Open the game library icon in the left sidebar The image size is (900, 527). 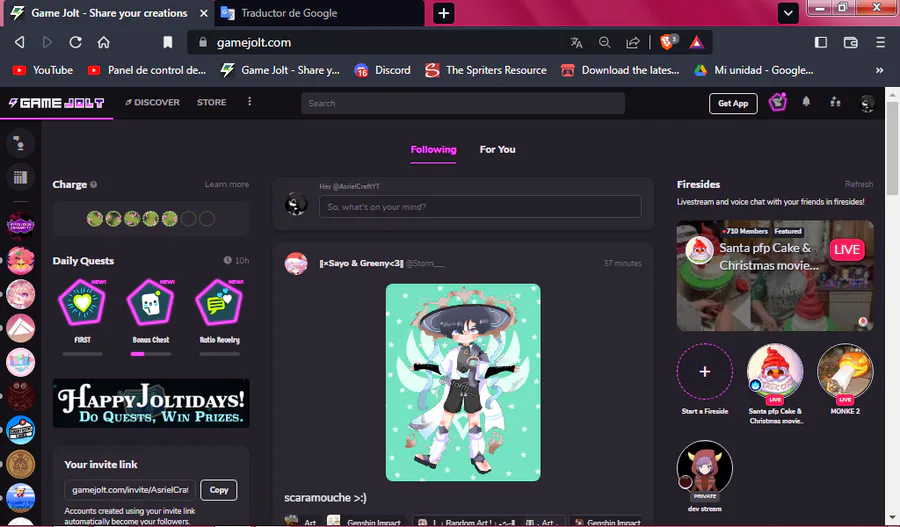tap(20, 177)
